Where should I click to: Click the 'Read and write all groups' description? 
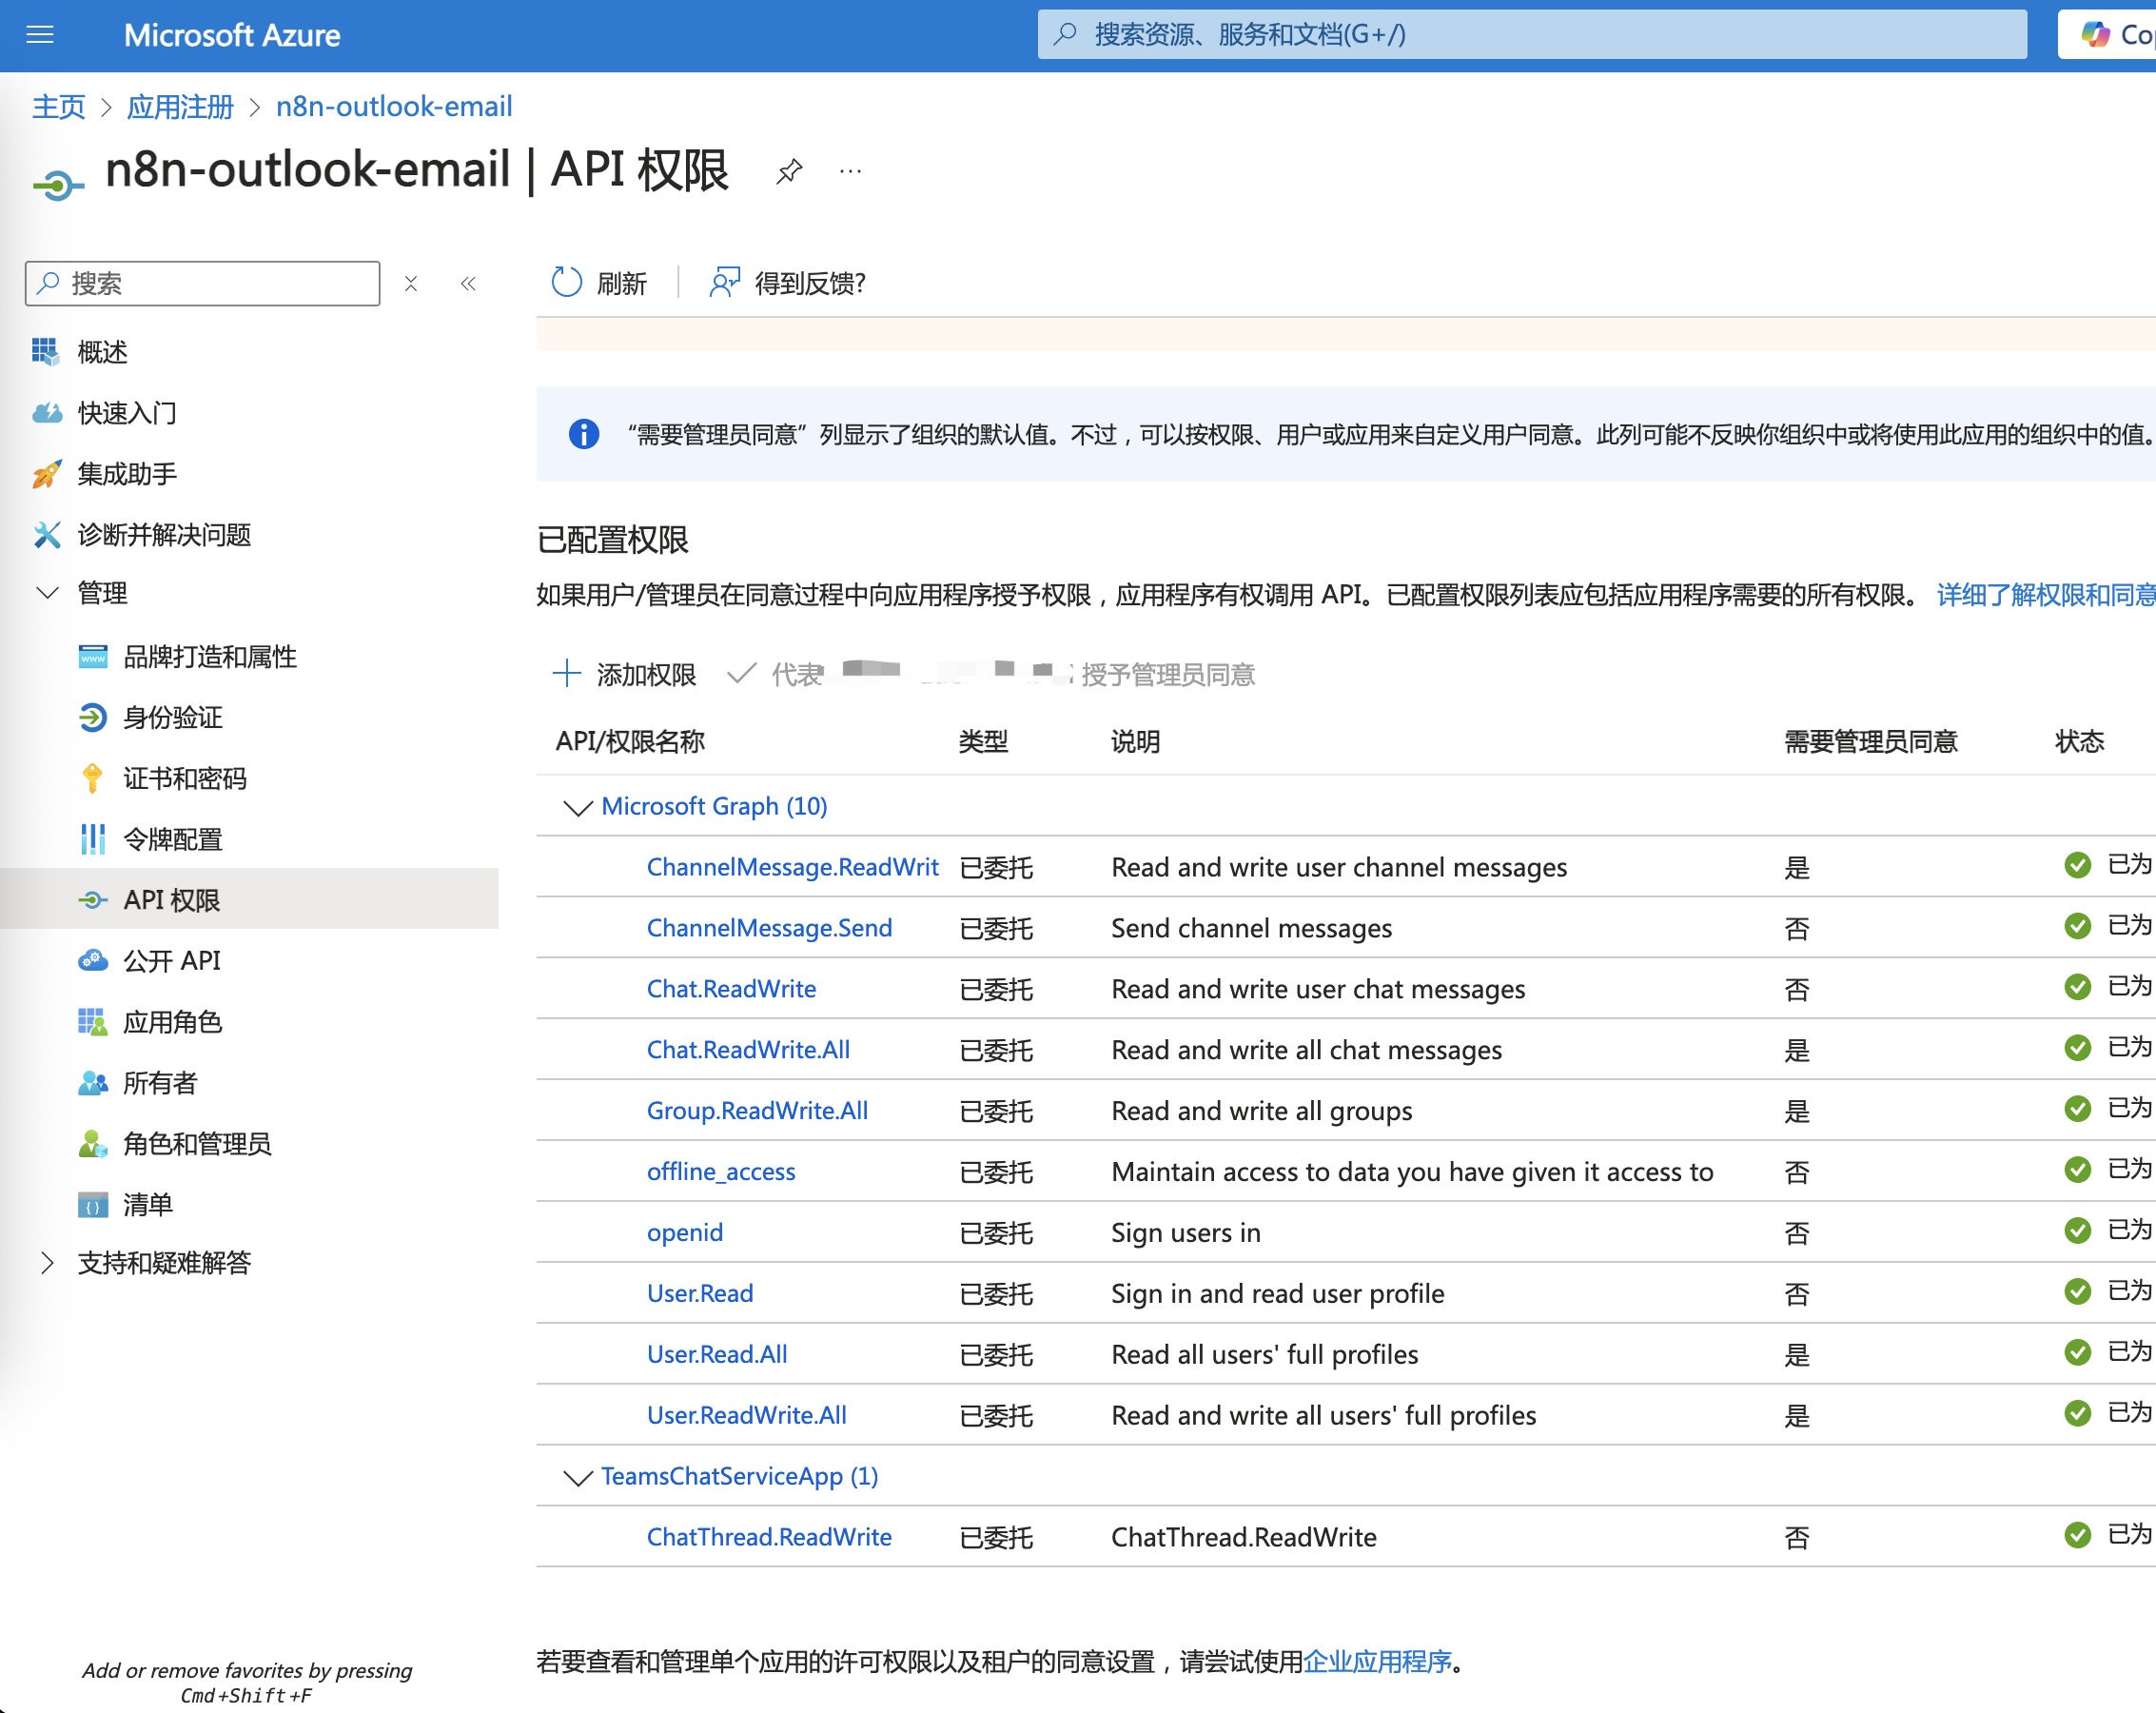[x=1261, y=1111]
